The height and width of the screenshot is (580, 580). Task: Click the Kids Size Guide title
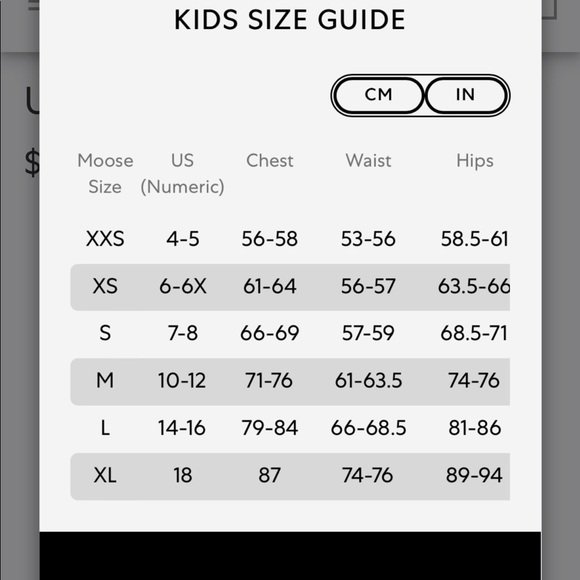click(290, 20)
